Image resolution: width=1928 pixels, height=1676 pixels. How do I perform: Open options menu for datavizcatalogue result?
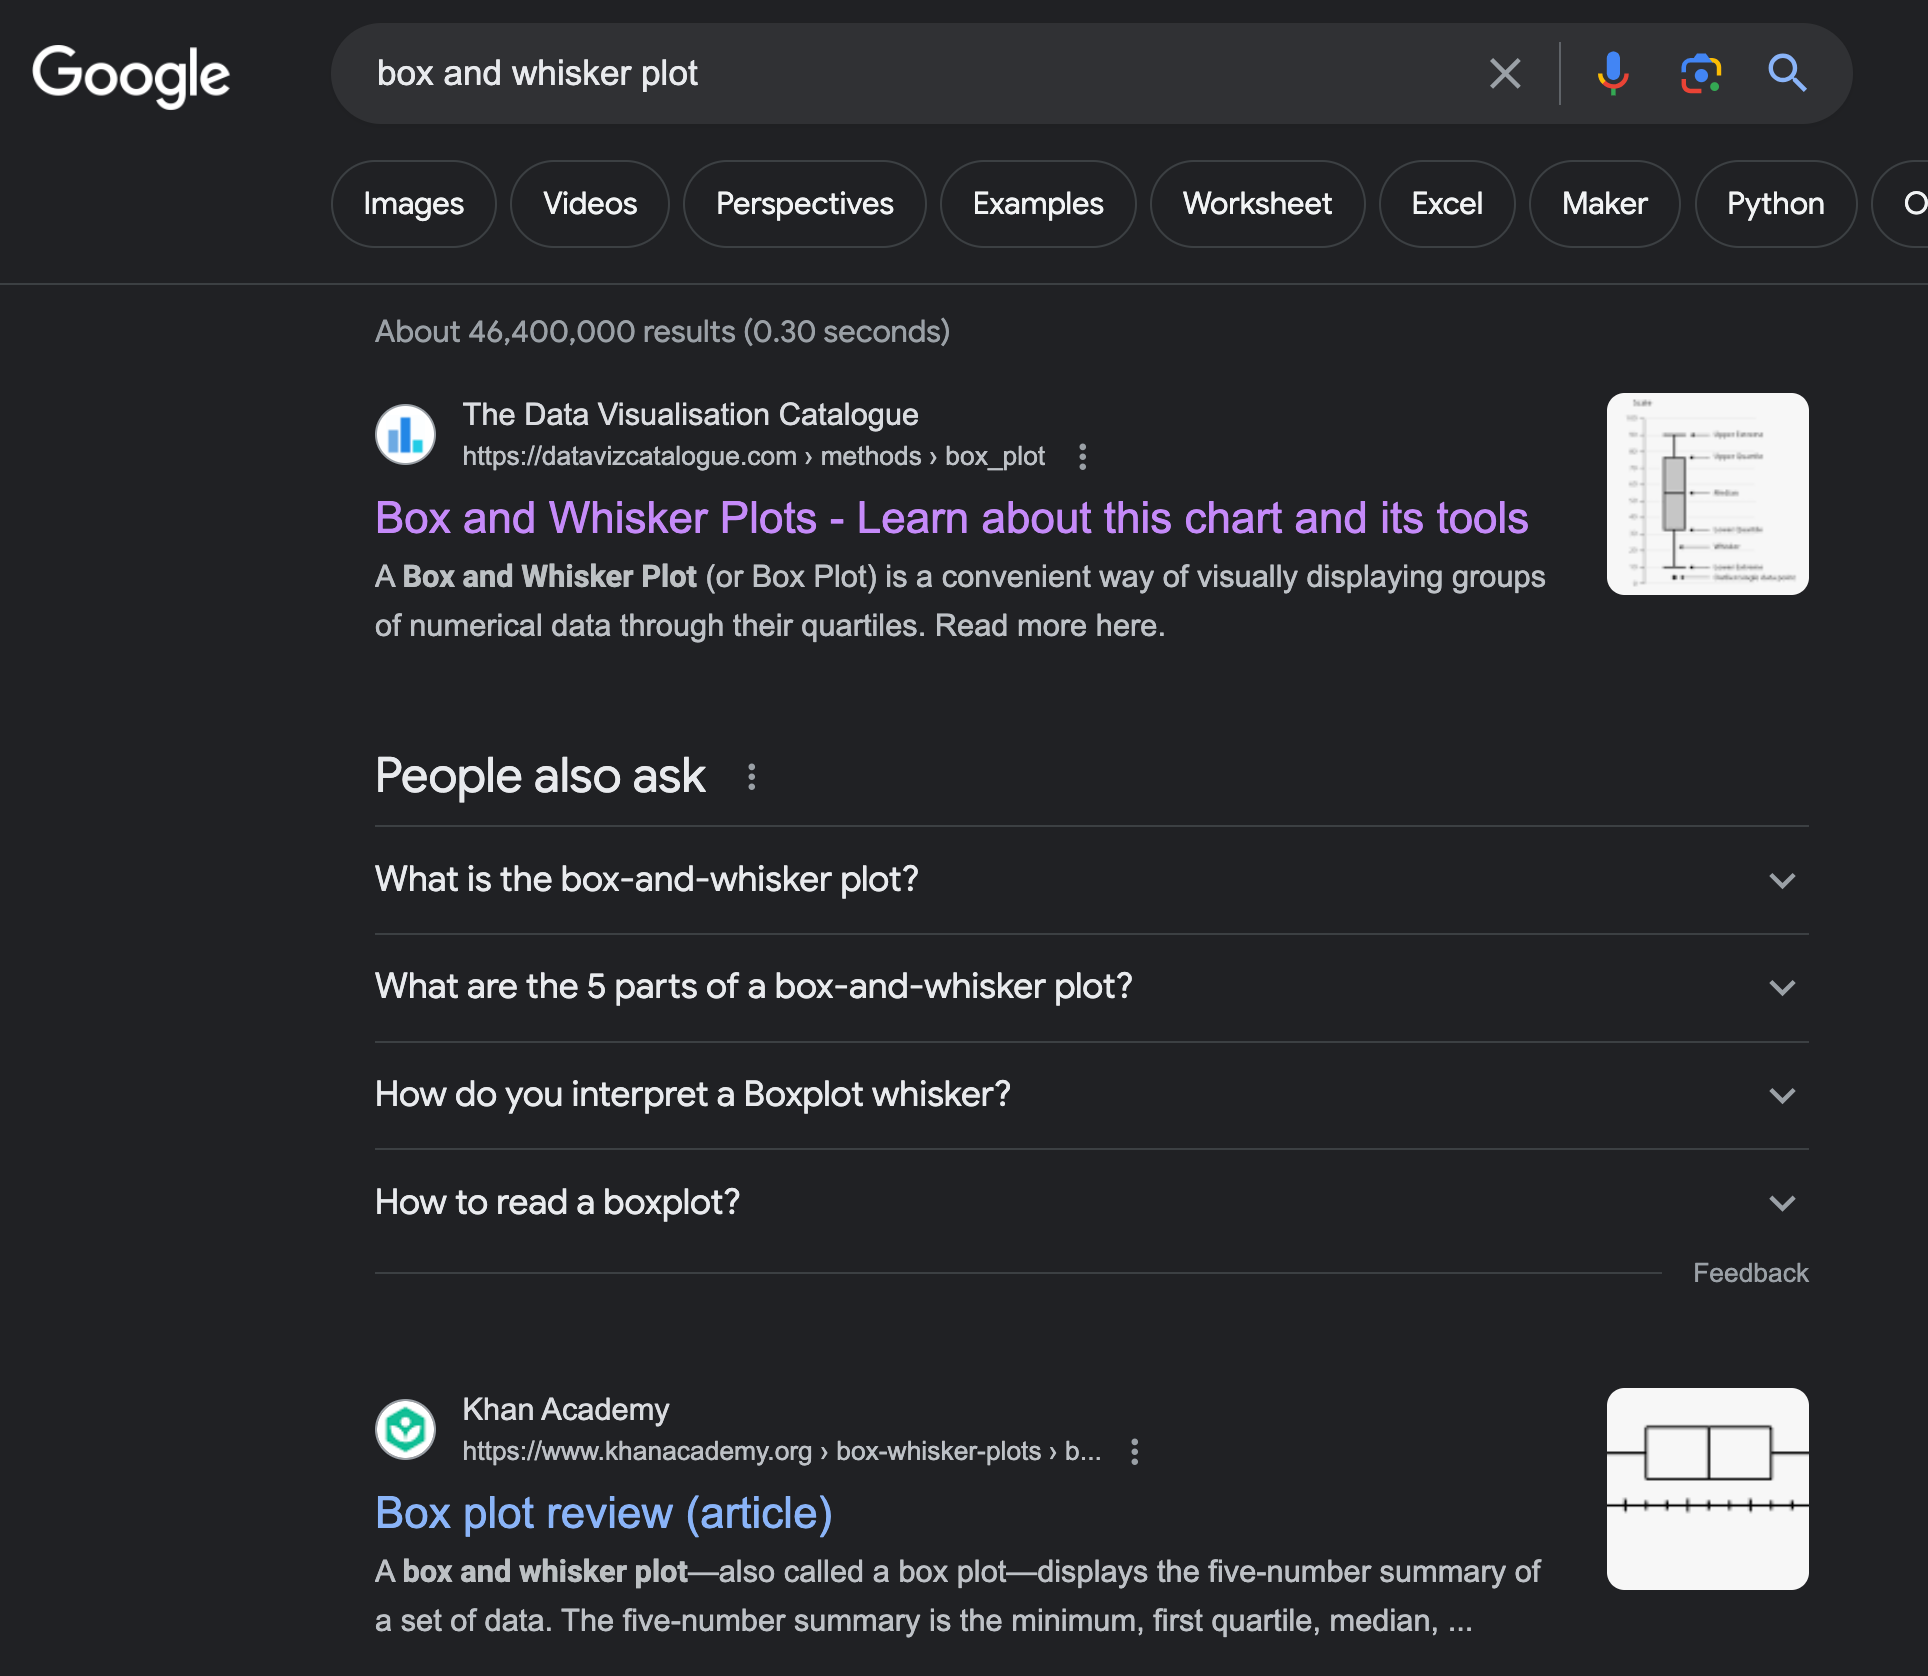1082,457
